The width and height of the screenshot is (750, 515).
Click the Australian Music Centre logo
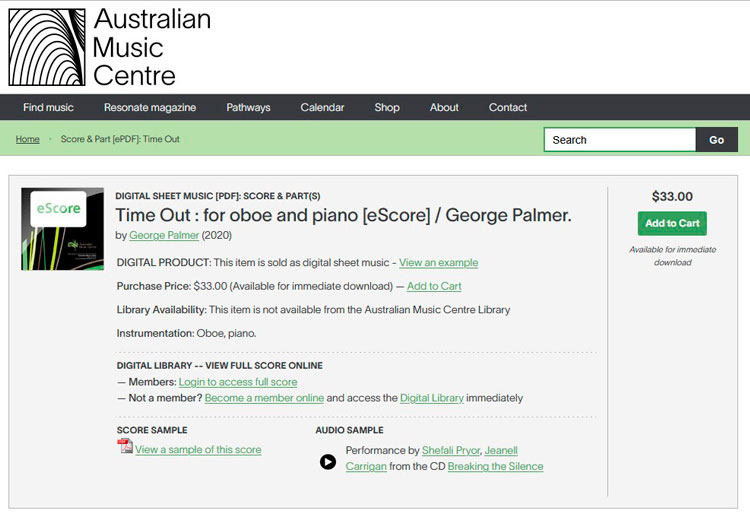click(x=47, y=47)
